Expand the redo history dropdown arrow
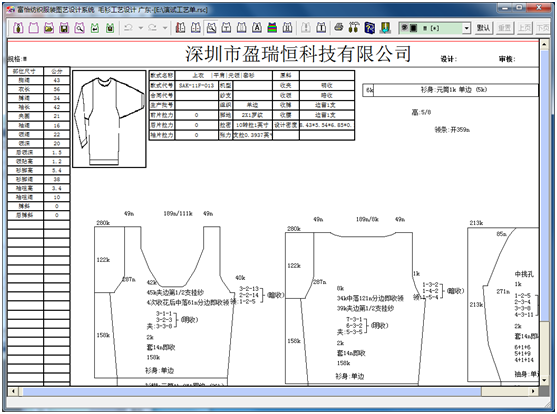 (165, 27)
